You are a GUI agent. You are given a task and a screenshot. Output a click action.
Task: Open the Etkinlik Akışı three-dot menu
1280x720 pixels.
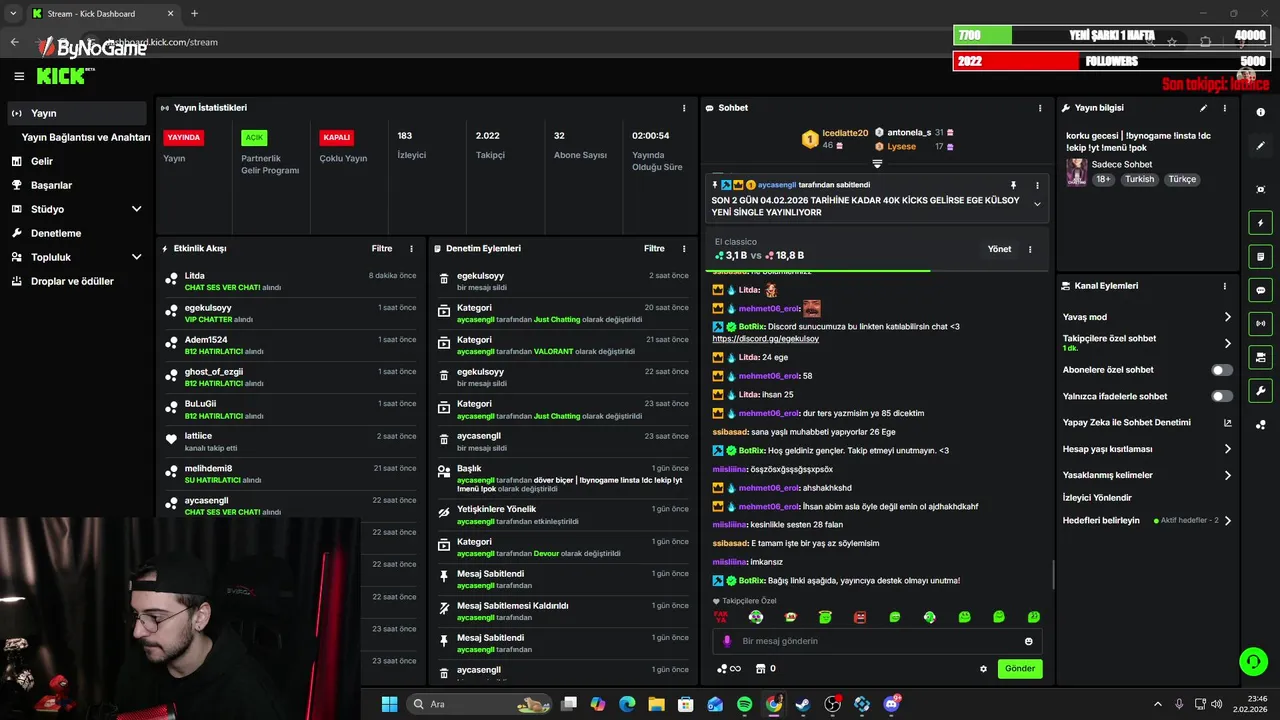click(411, 248)
